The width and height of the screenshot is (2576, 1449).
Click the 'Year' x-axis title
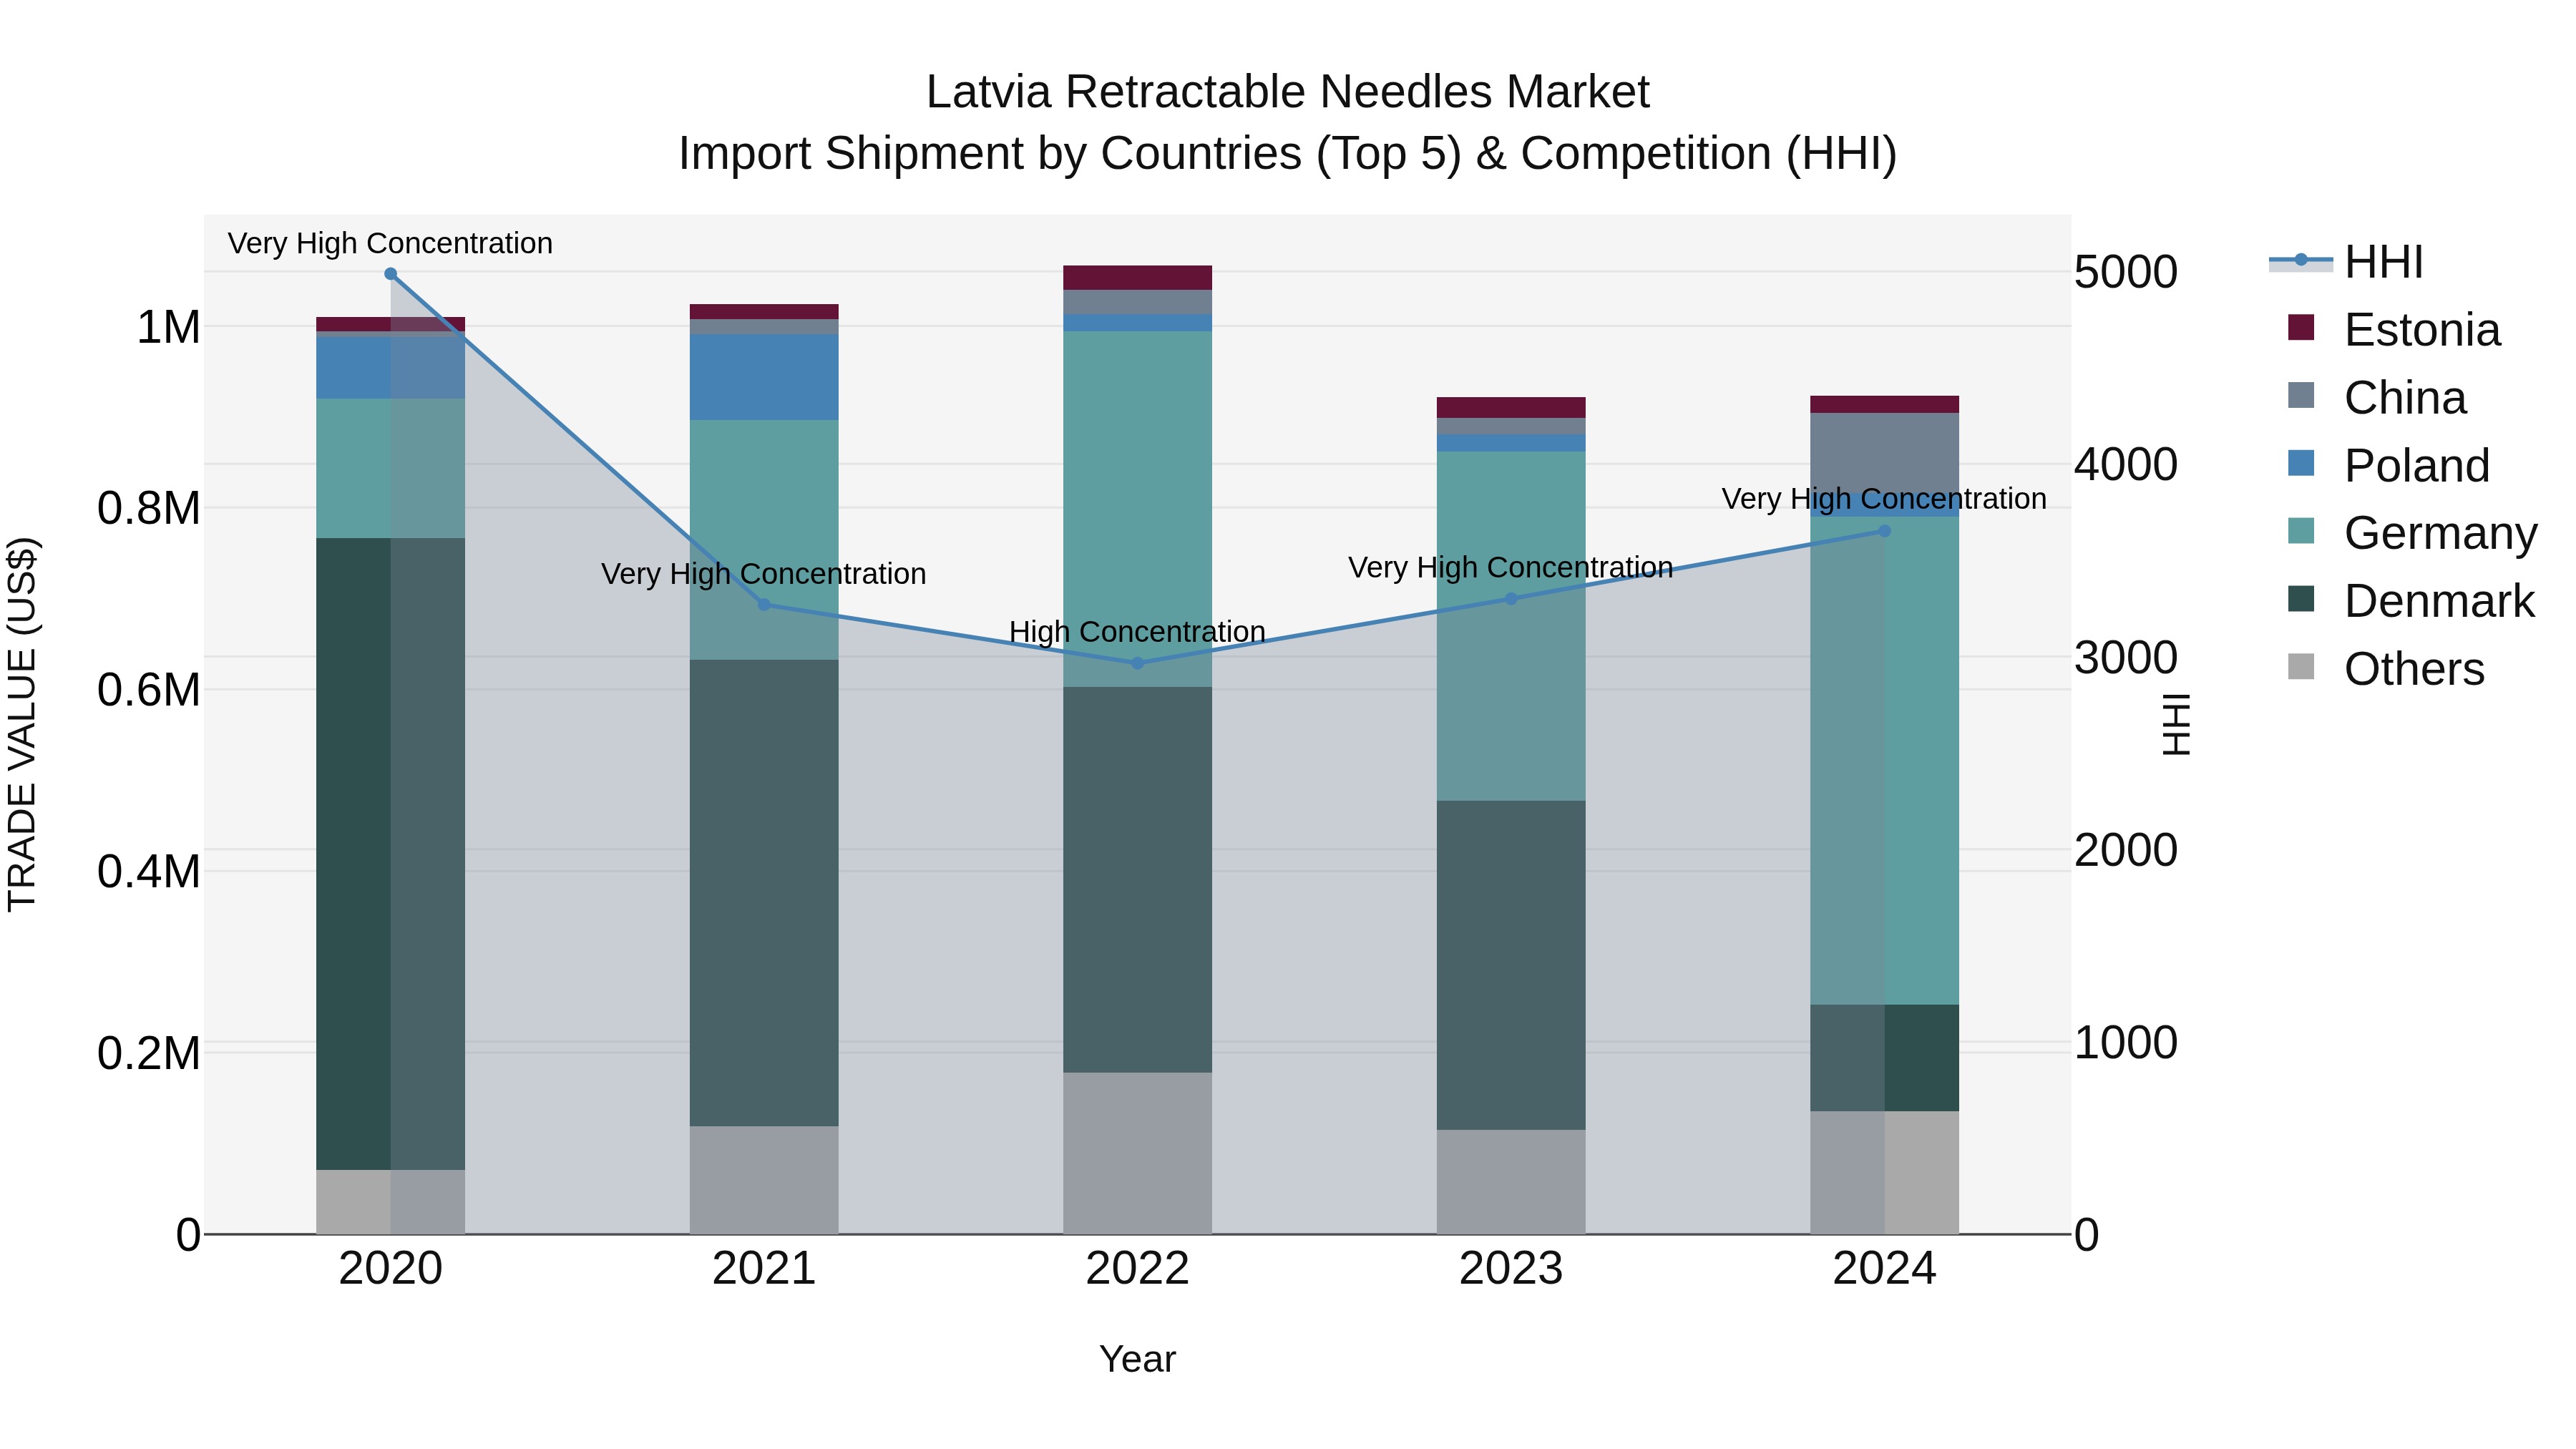point(1137,1359)
